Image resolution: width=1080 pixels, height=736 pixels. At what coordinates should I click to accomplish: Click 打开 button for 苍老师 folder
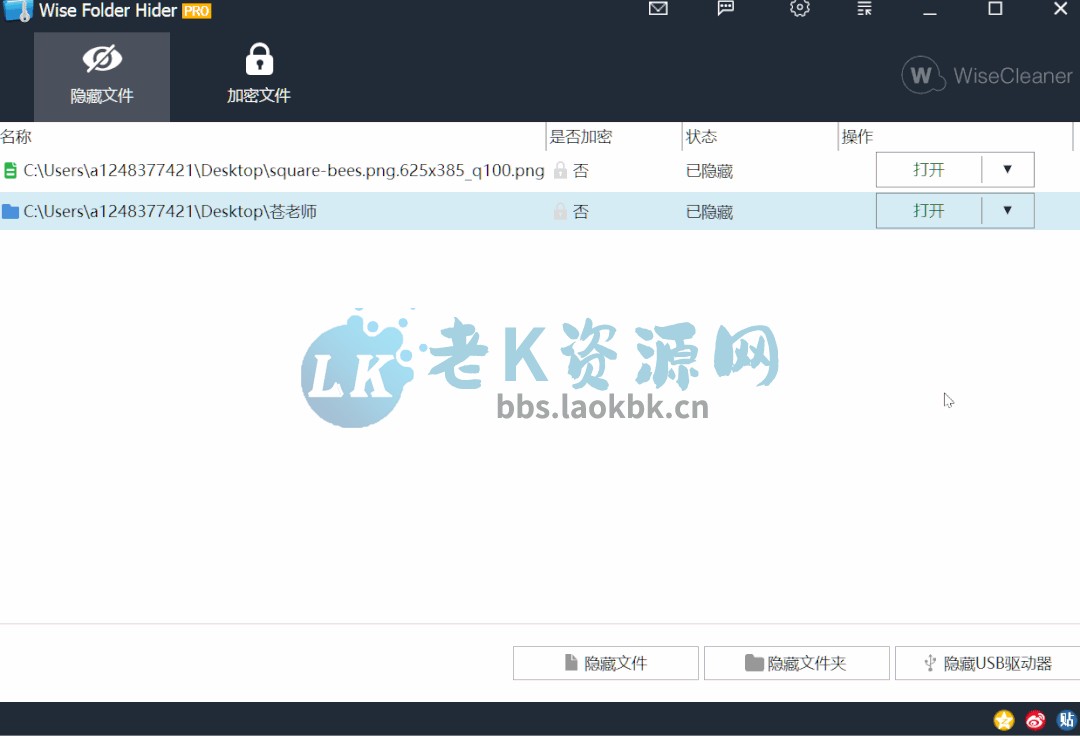[928, 211]
